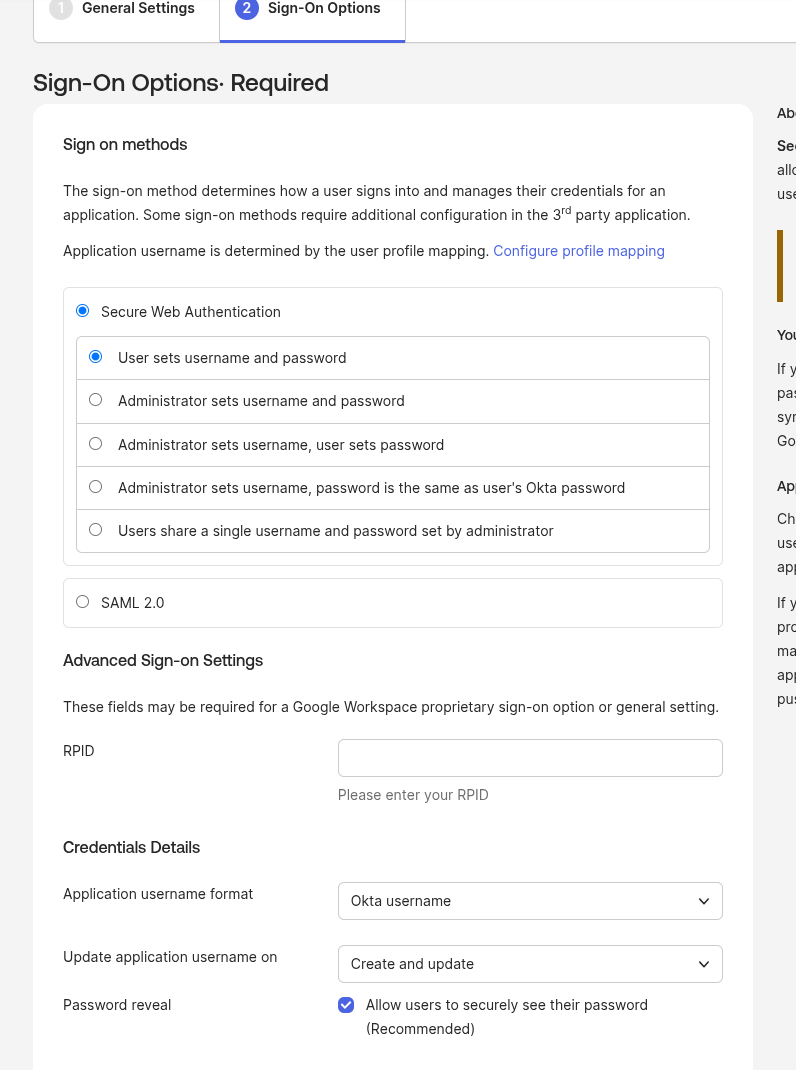Choose Administrator sets username, user sets password
Viewport: 796px width, 1070px height.
(96, 444)
